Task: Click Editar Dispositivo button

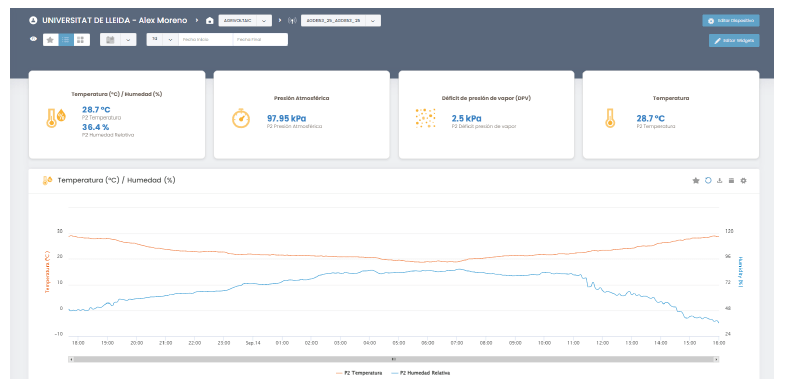Action: [x=730, y=21]
